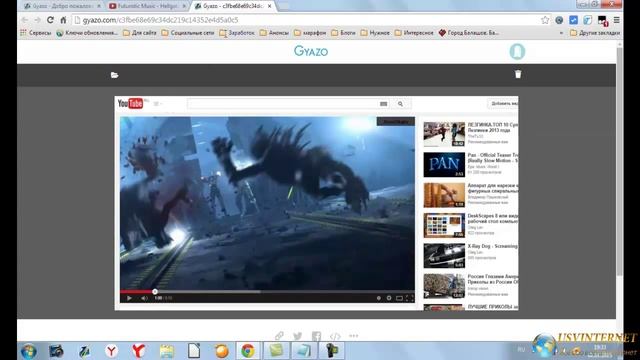Open the orange ball taskbar icon
640x360 pixels.
pyautogui.click(x=222, y=351)
